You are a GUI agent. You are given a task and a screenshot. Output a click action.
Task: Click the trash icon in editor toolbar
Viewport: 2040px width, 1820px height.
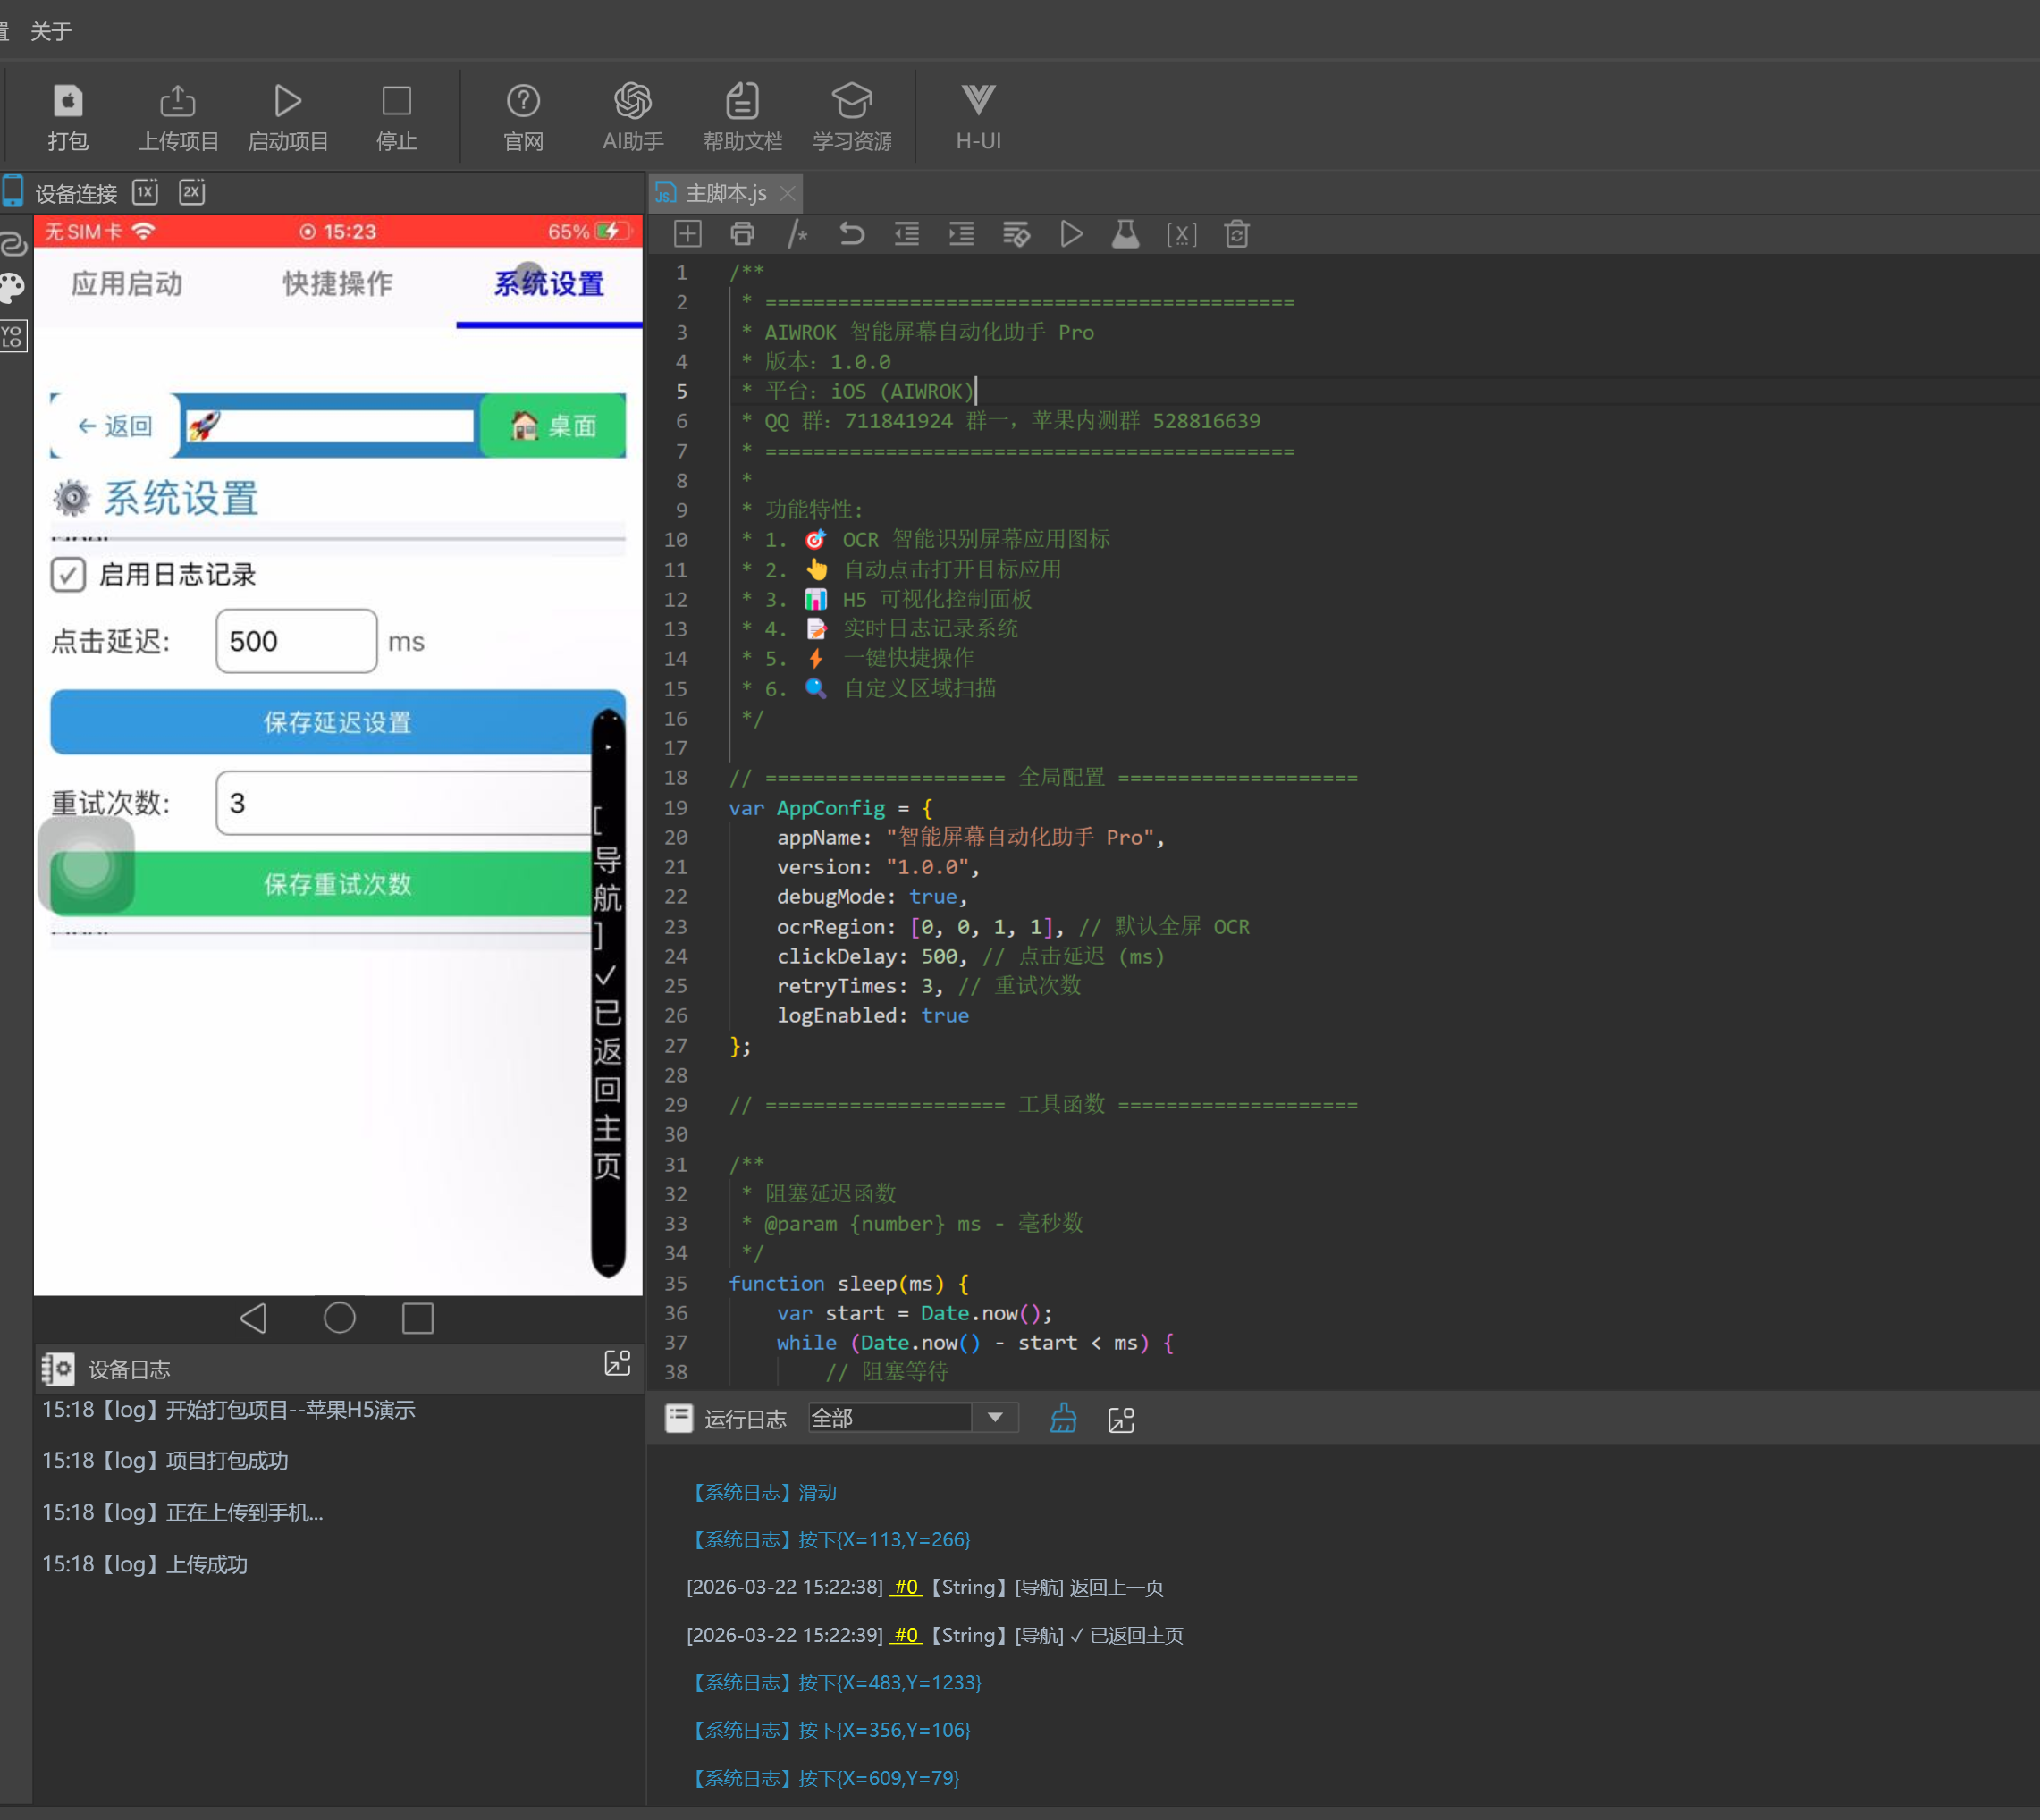1236,234
